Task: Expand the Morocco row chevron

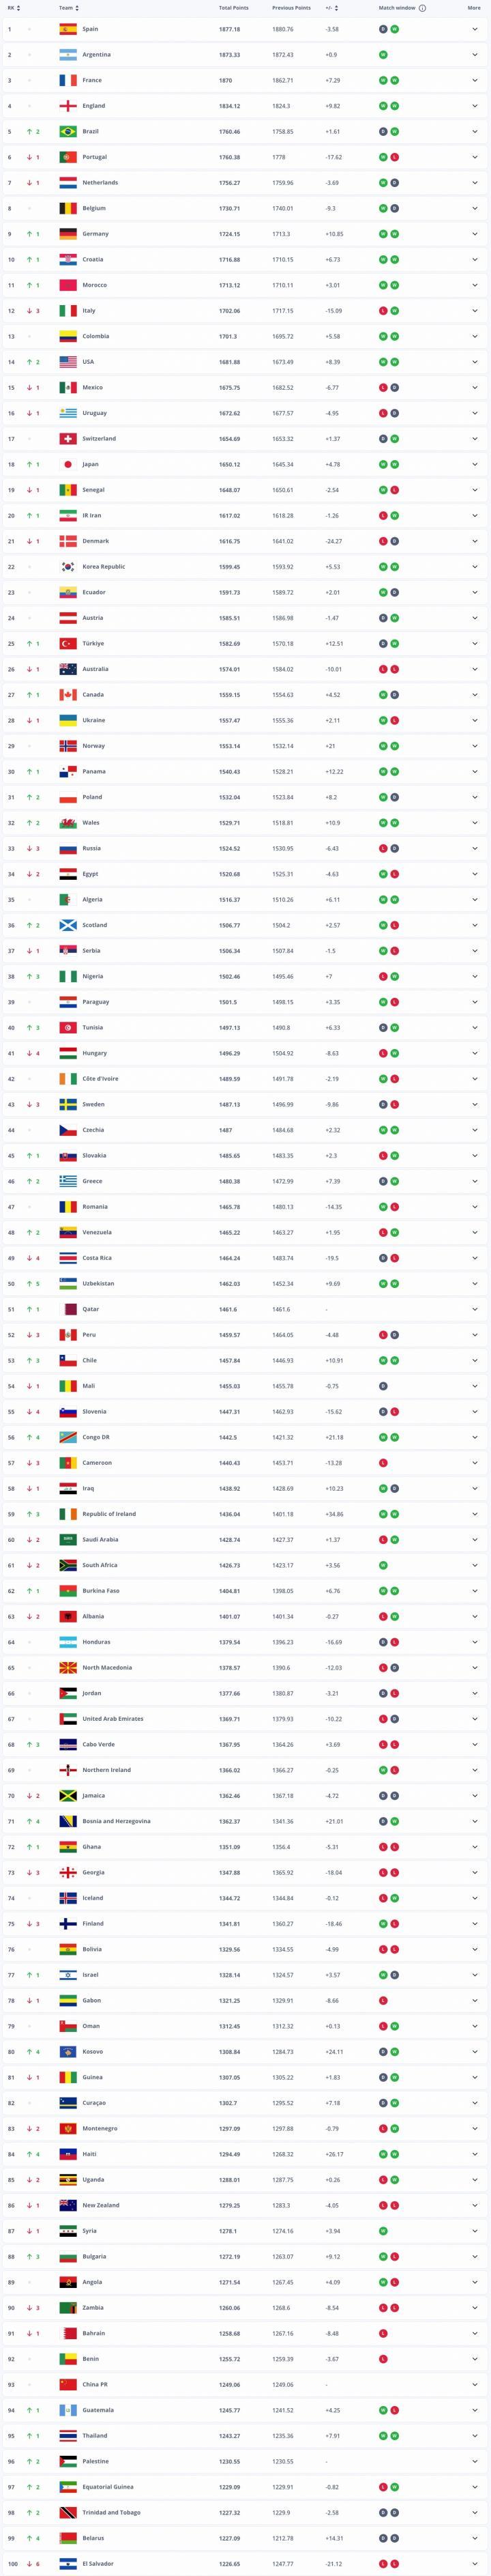Action: tap(475, 285)
